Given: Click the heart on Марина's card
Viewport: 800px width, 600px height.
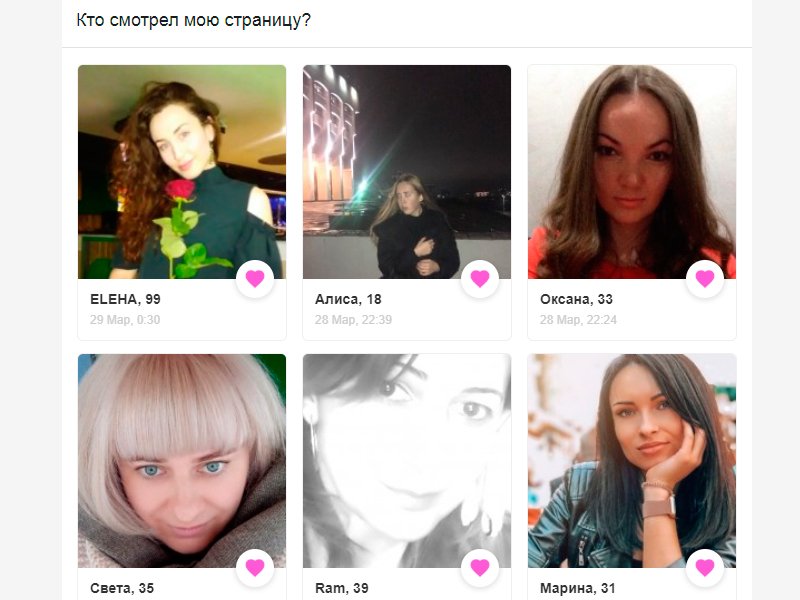Looking at the screenshot, I should point(705,567).
